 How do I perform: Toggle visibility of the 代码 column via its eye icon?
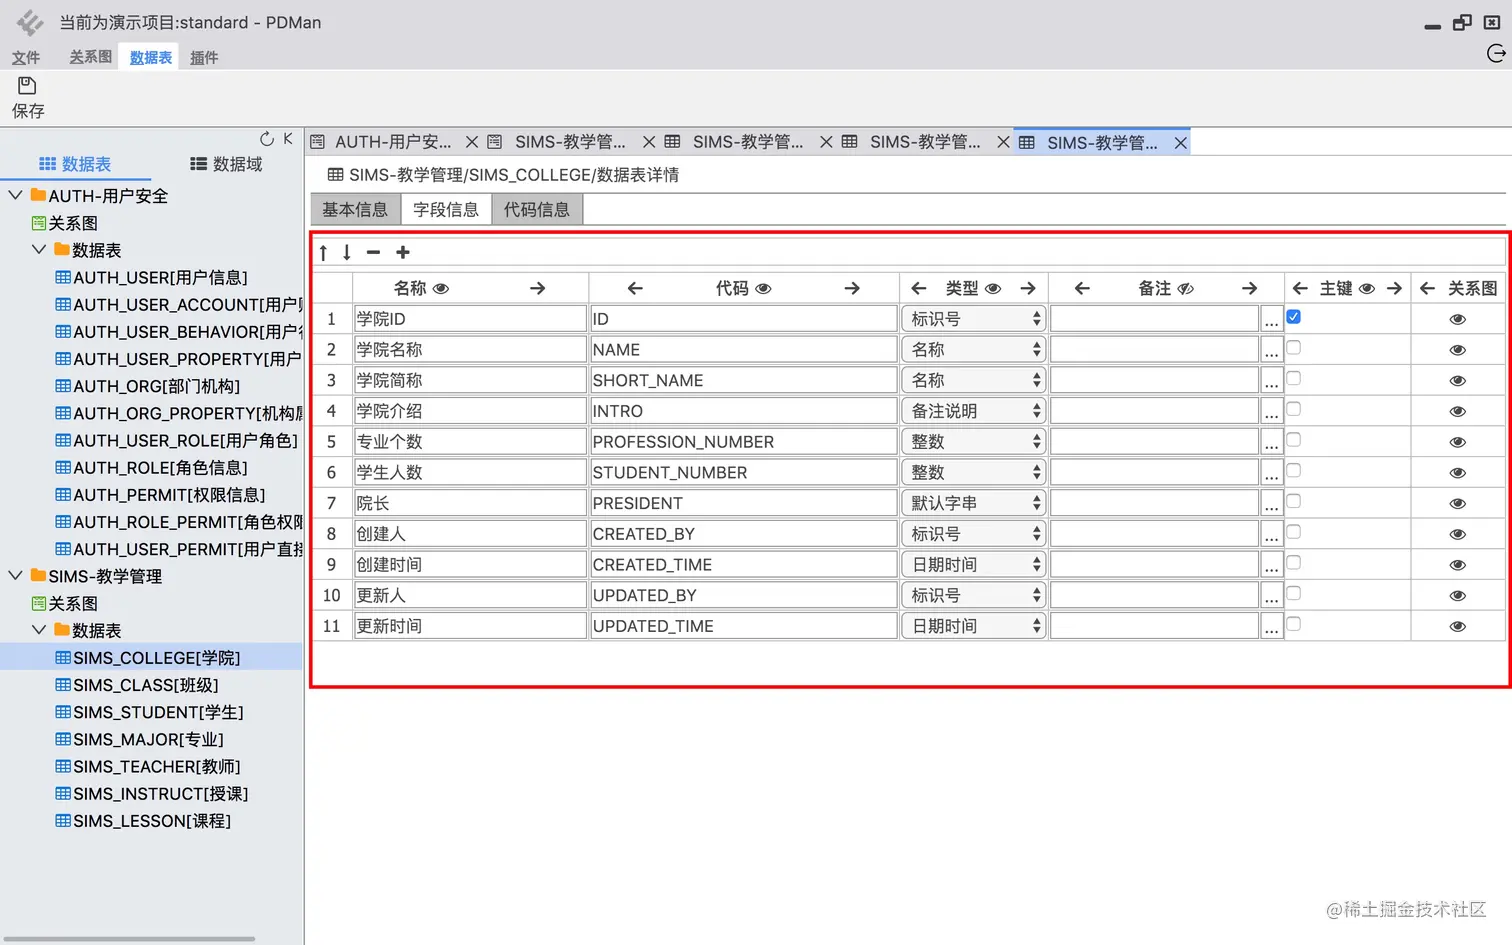(x=764, y=289)
